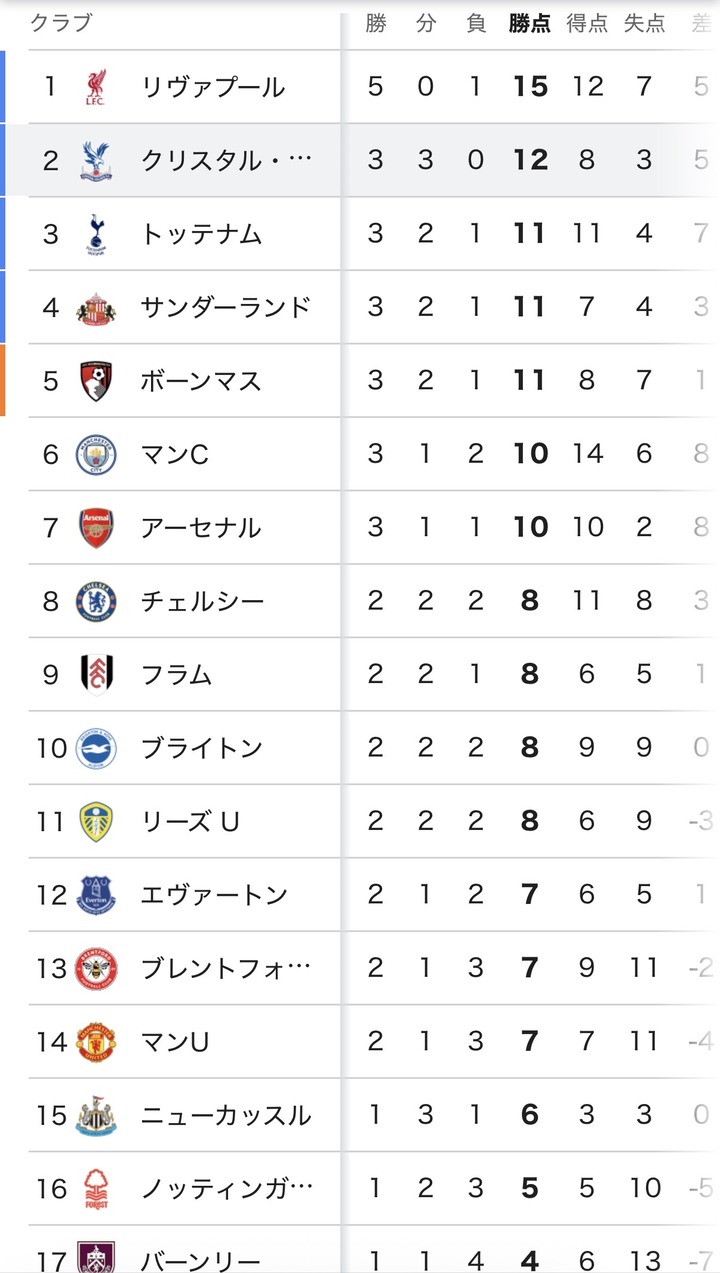Select the 勝点 column header
Viewport: 720px width, 1273px height.
point(529,24)
